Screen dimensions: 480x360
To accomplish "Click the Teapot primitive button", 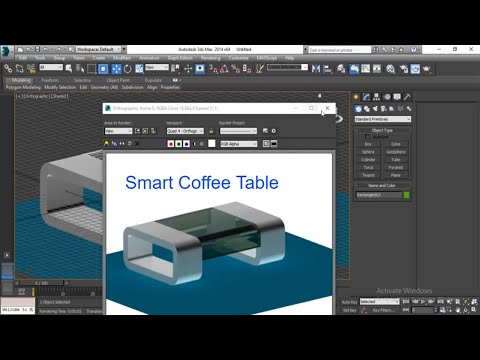I will (368, 175).
